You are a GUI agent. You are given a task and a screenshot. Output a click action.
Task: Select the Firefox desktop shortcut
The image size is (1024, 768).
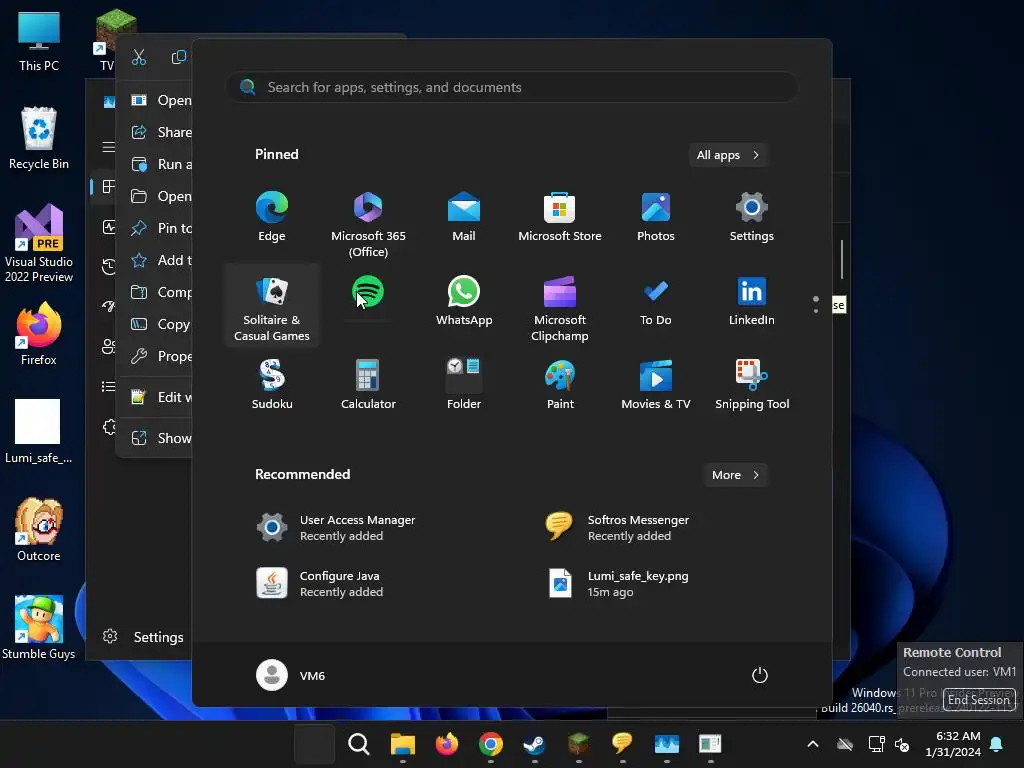pos(39,334)
